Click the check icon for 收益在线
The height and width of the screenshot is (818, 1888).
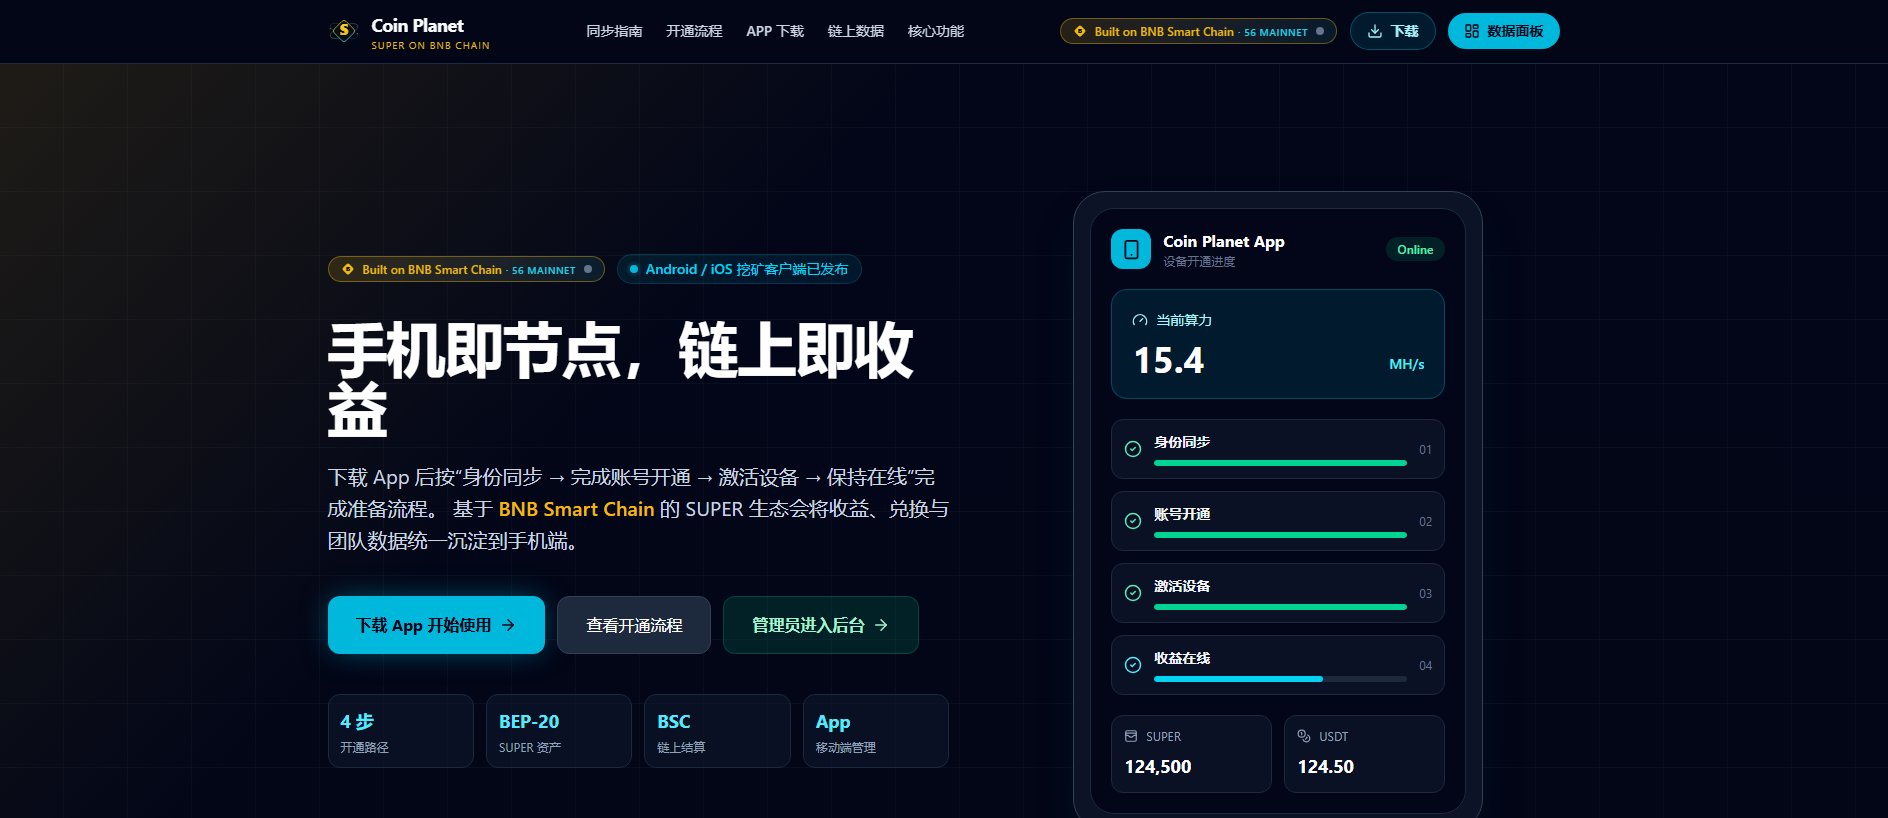point(1133,665)
